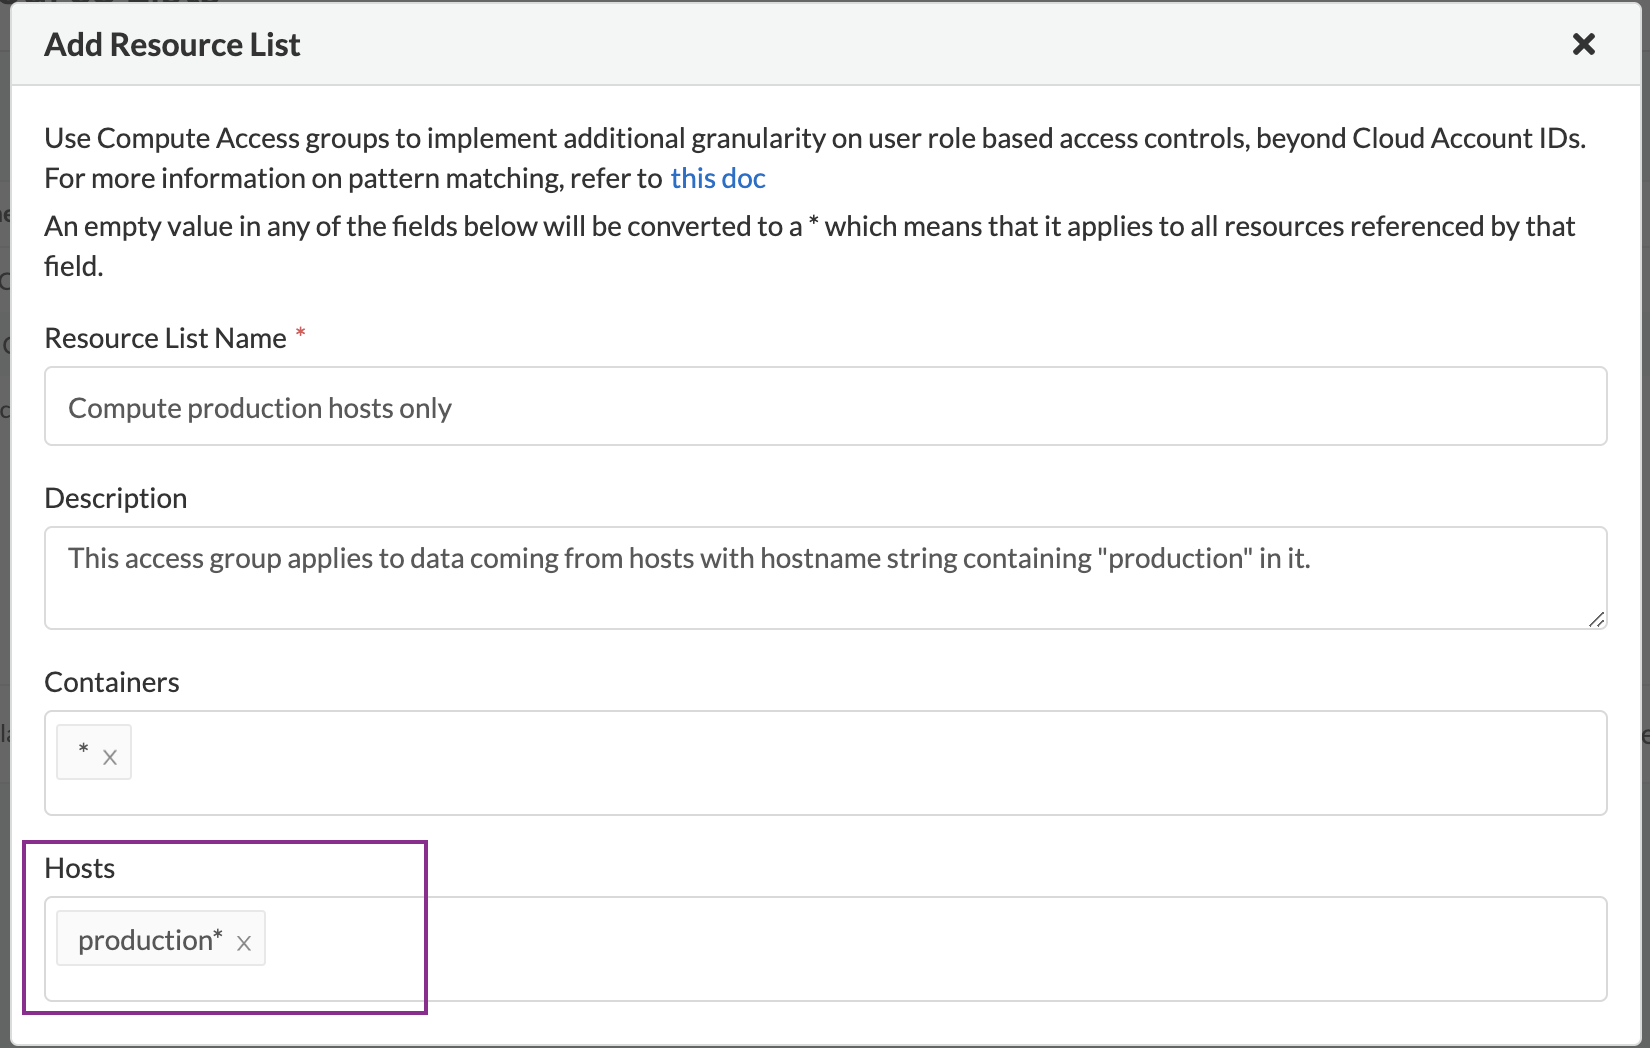The image size is (1650, 1048).
Task: Click the Resource List Name input field
Action: (825, 406)
